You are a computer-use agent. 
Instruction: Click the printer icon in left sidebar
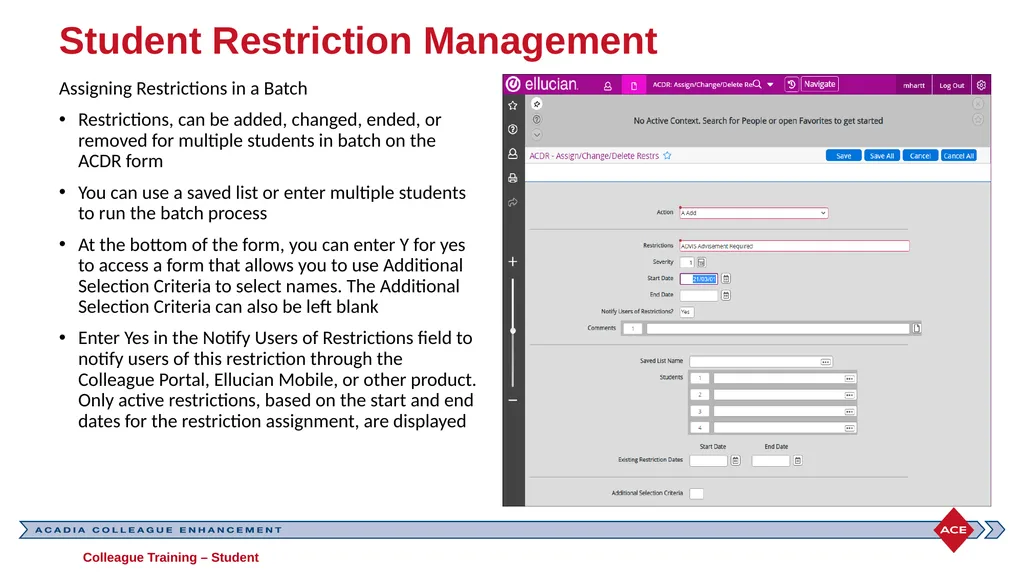coord(513,178)
